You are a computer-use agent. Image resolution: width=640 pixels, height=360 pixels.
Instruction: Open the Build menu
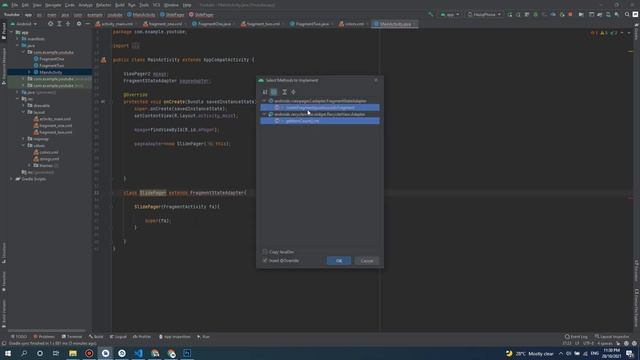coord(120,5)
